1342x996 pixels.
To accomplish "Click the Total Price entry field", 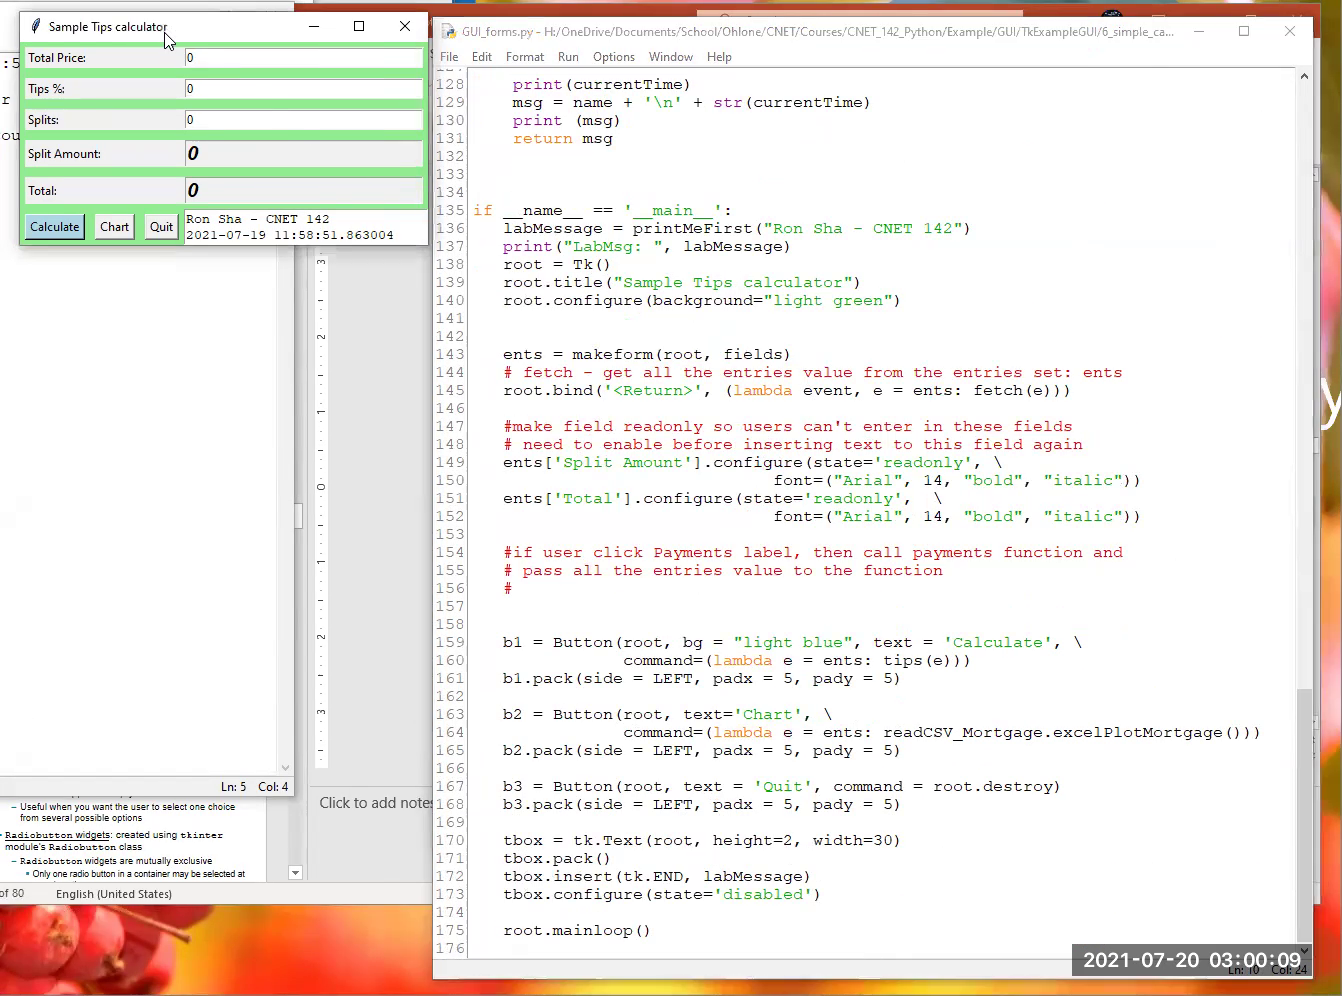I will [x=303, y=57].
